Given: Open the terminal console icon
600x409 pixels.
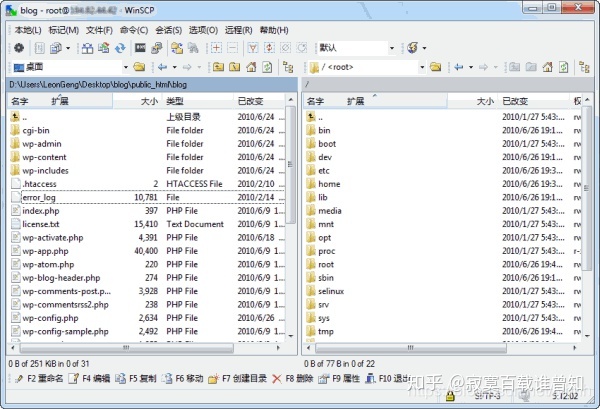Looking at the screenshot, I should tap(140, 48).
